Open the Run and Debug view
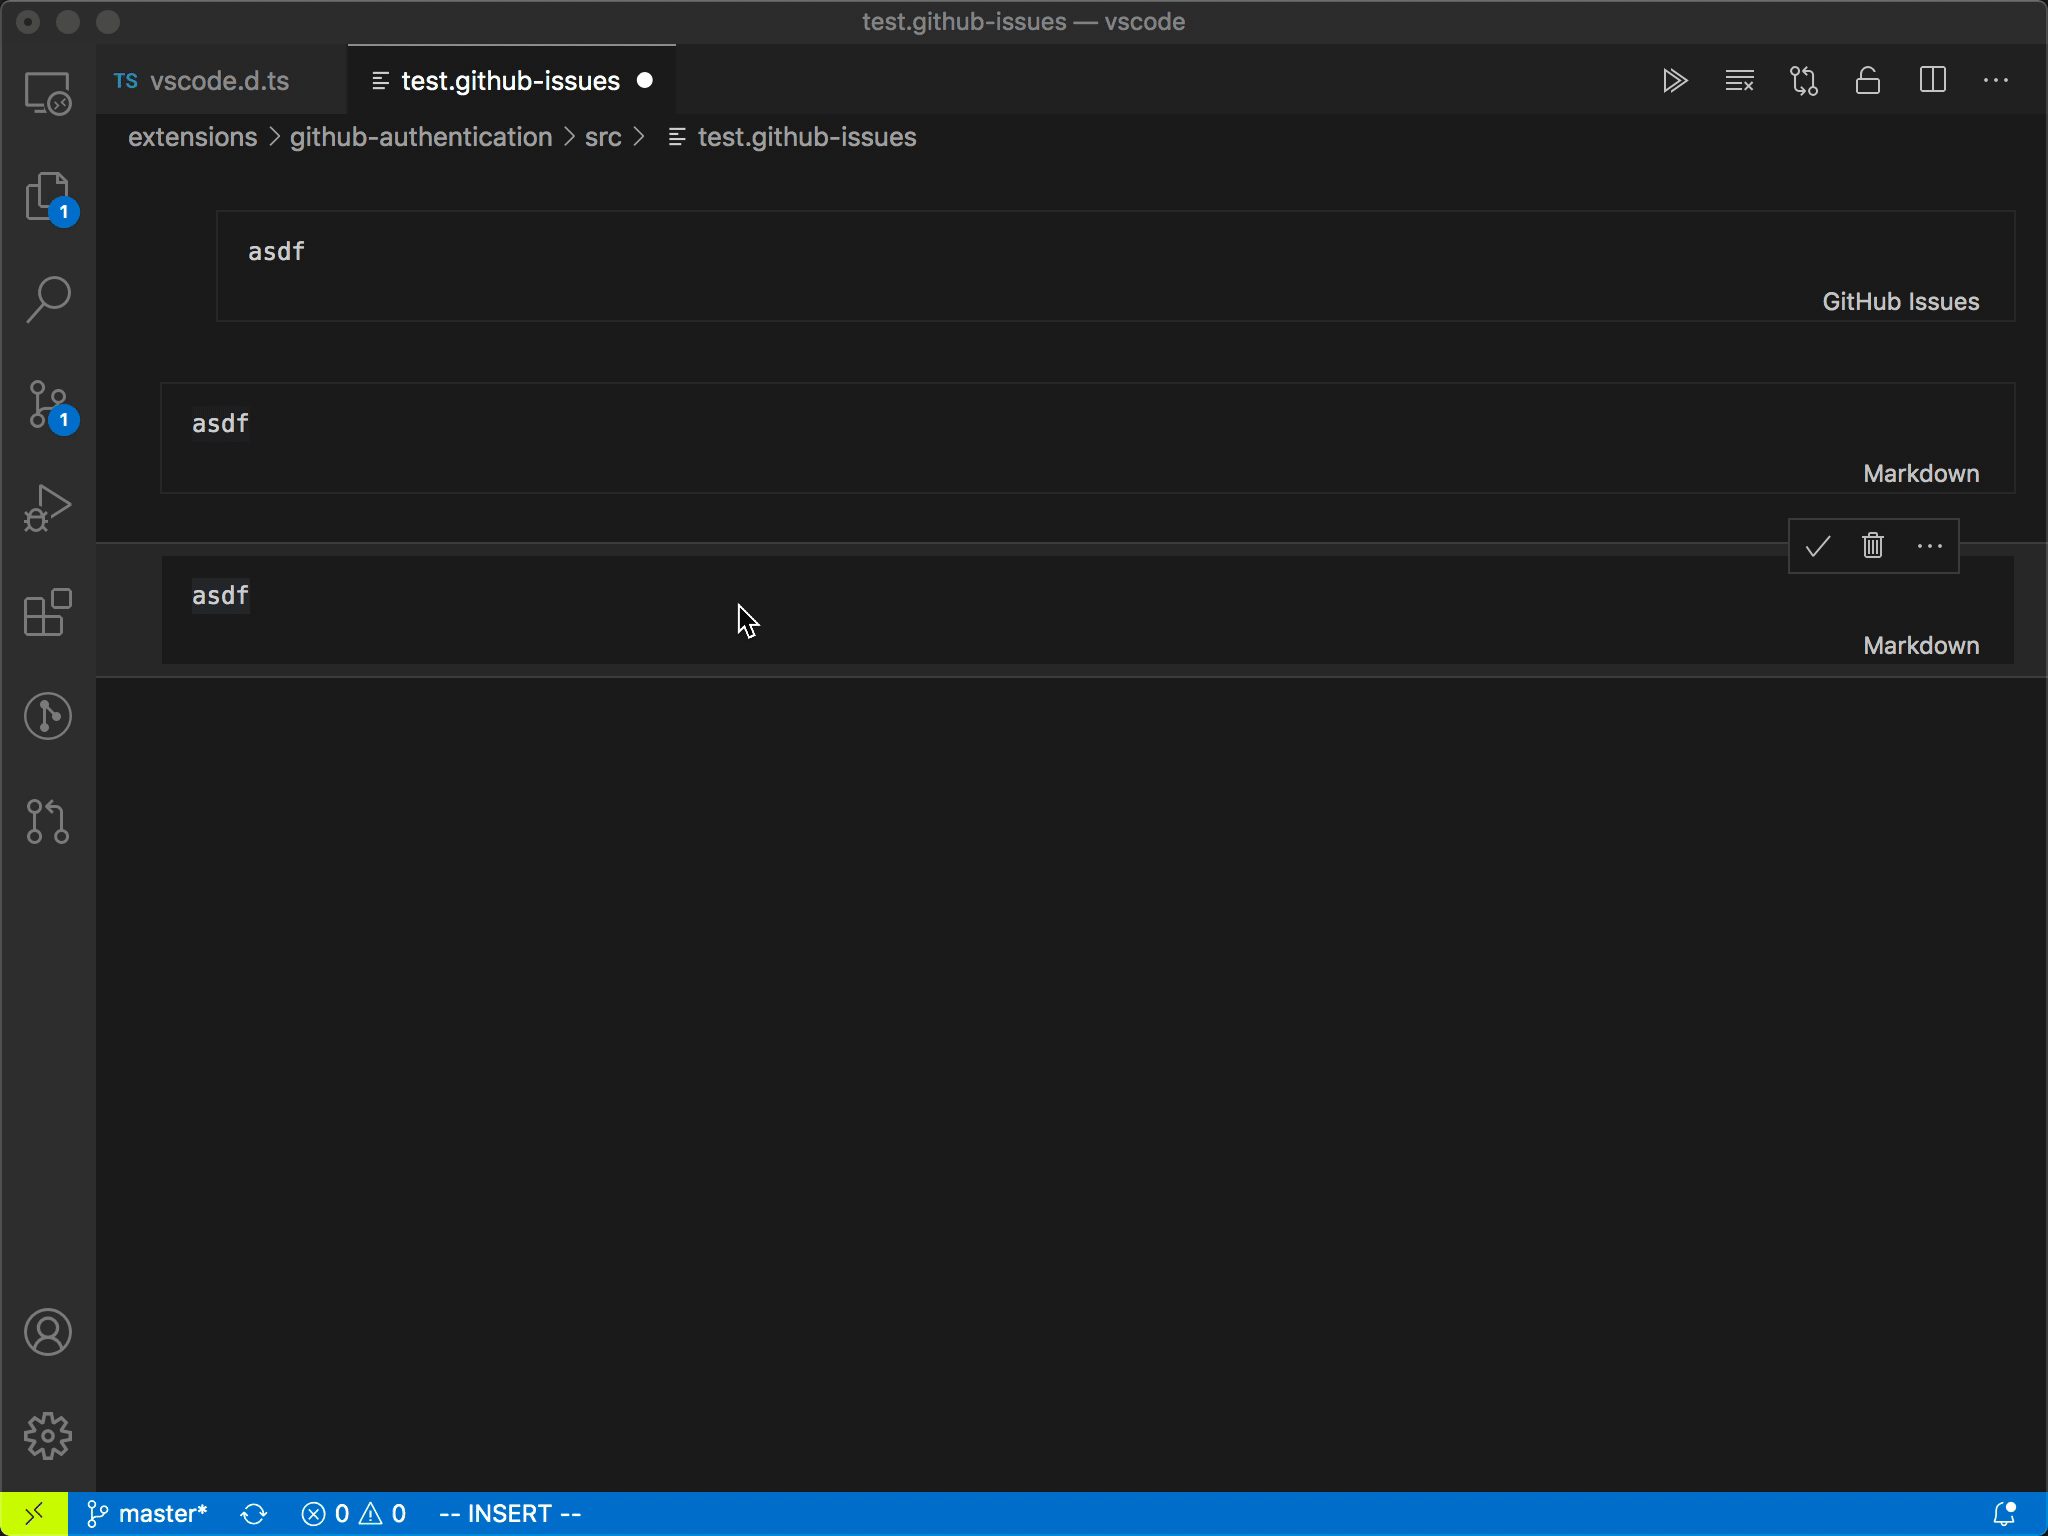 [47, 508]
